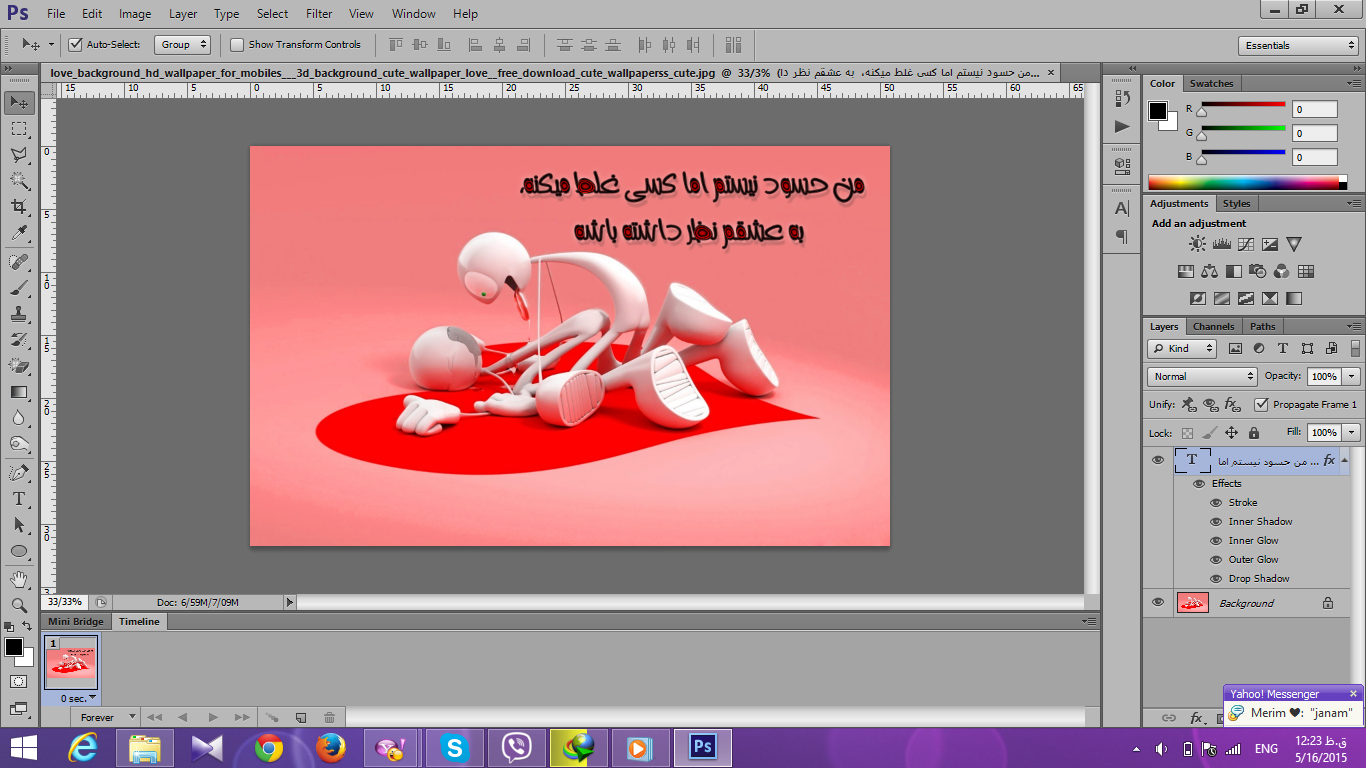Enable the Auto-Select checkbox
1366x768 pixels.
pos(75,44)
